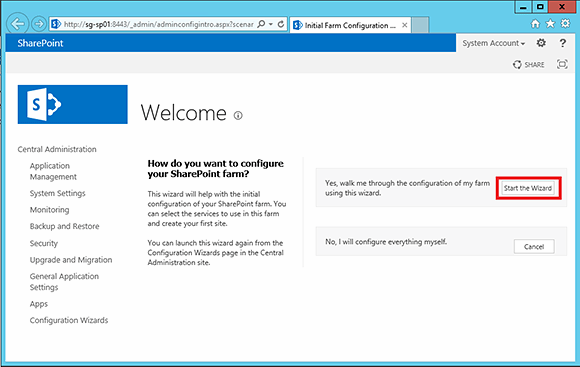580x367 pixels.
Task: Open the System Account dropdown
Action: click(x=493, y=43)
